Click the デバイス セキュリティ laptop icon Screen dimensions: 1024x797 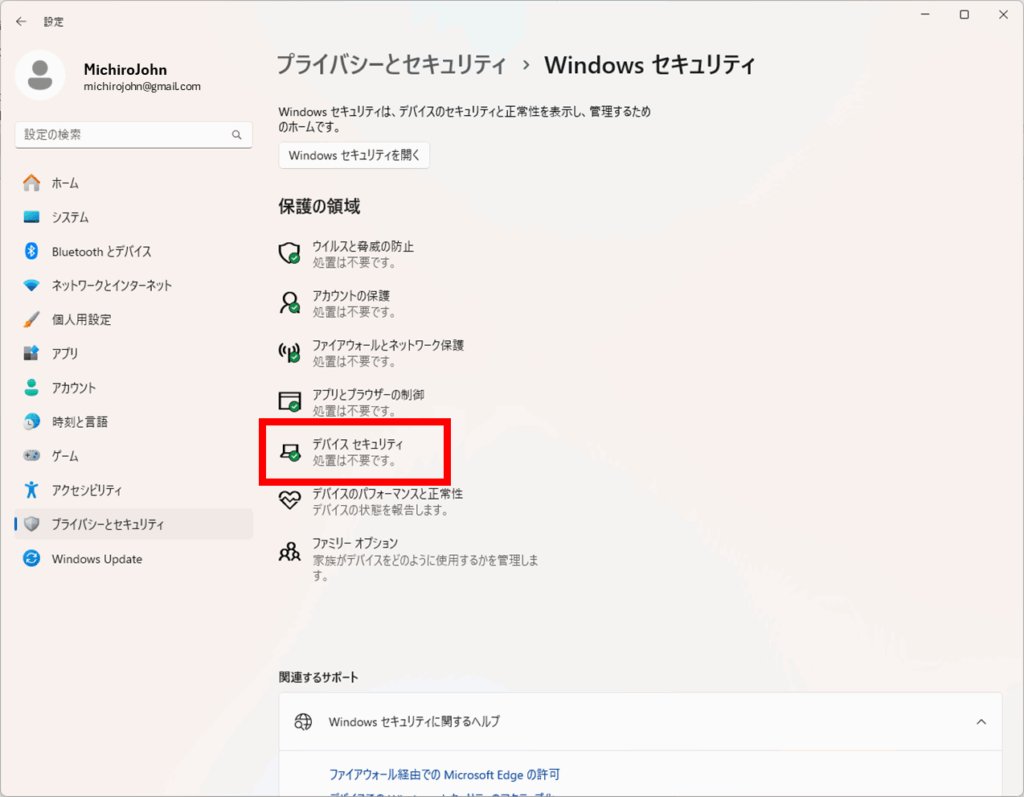click(x=289, y=451)
